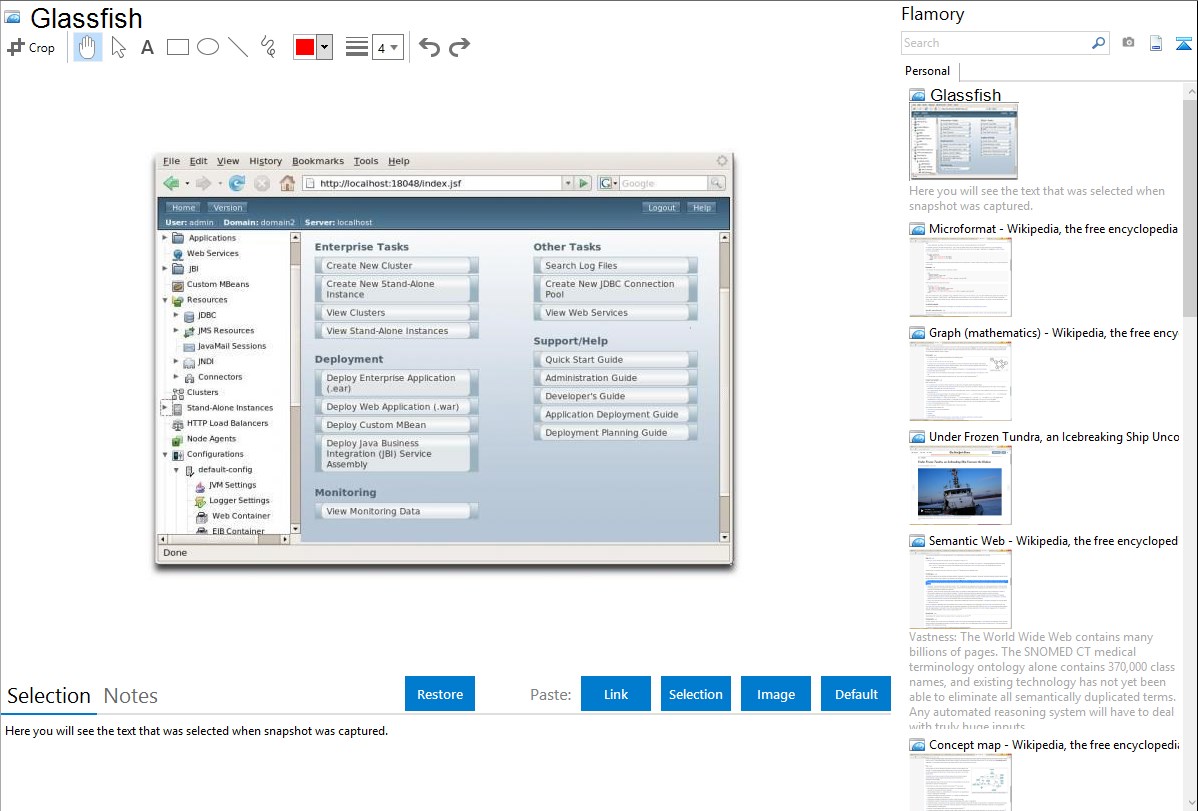
Task: Select the arrow pointer tool
Action: pyautogui.click(x=118, y=47)
